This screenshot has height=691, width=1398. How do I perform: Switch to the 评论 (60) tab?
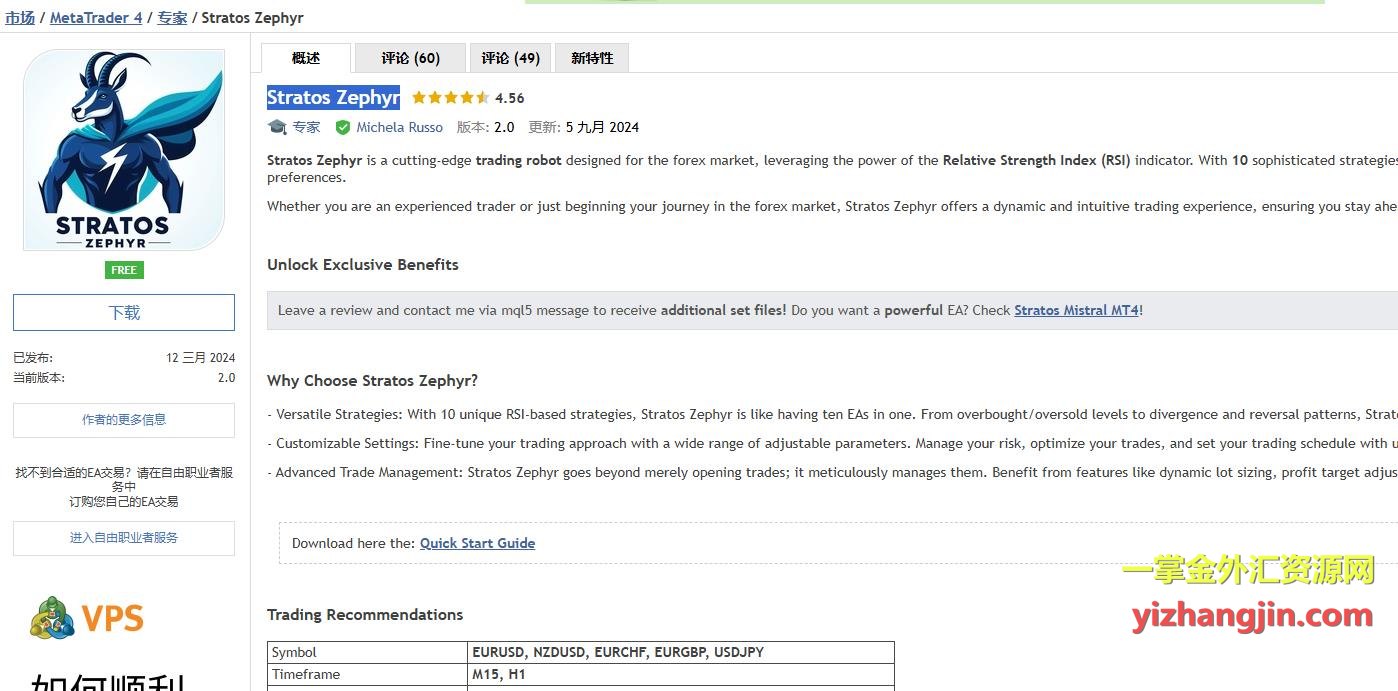point(410,58)
